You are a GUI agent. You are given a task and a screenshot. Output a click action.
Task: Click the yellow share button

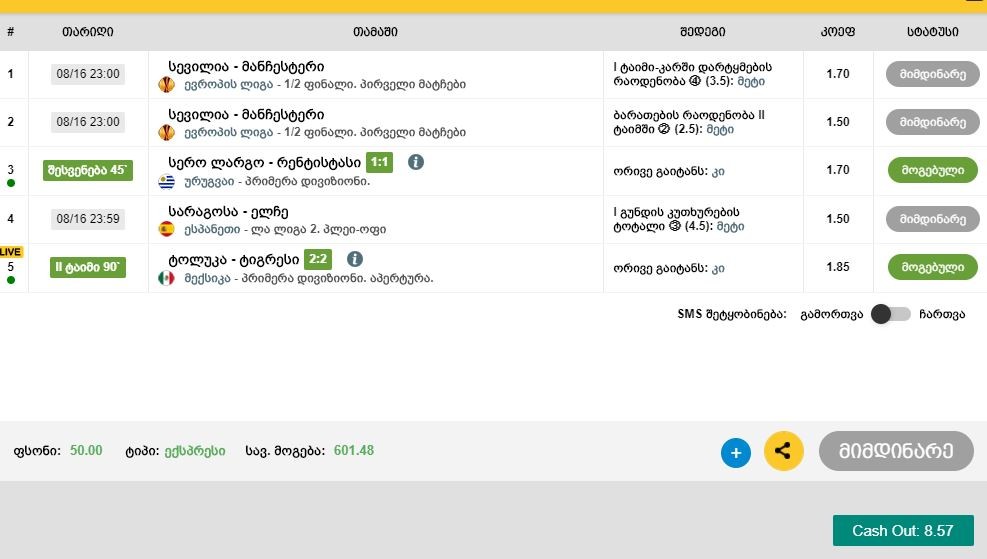pos(783,451)
